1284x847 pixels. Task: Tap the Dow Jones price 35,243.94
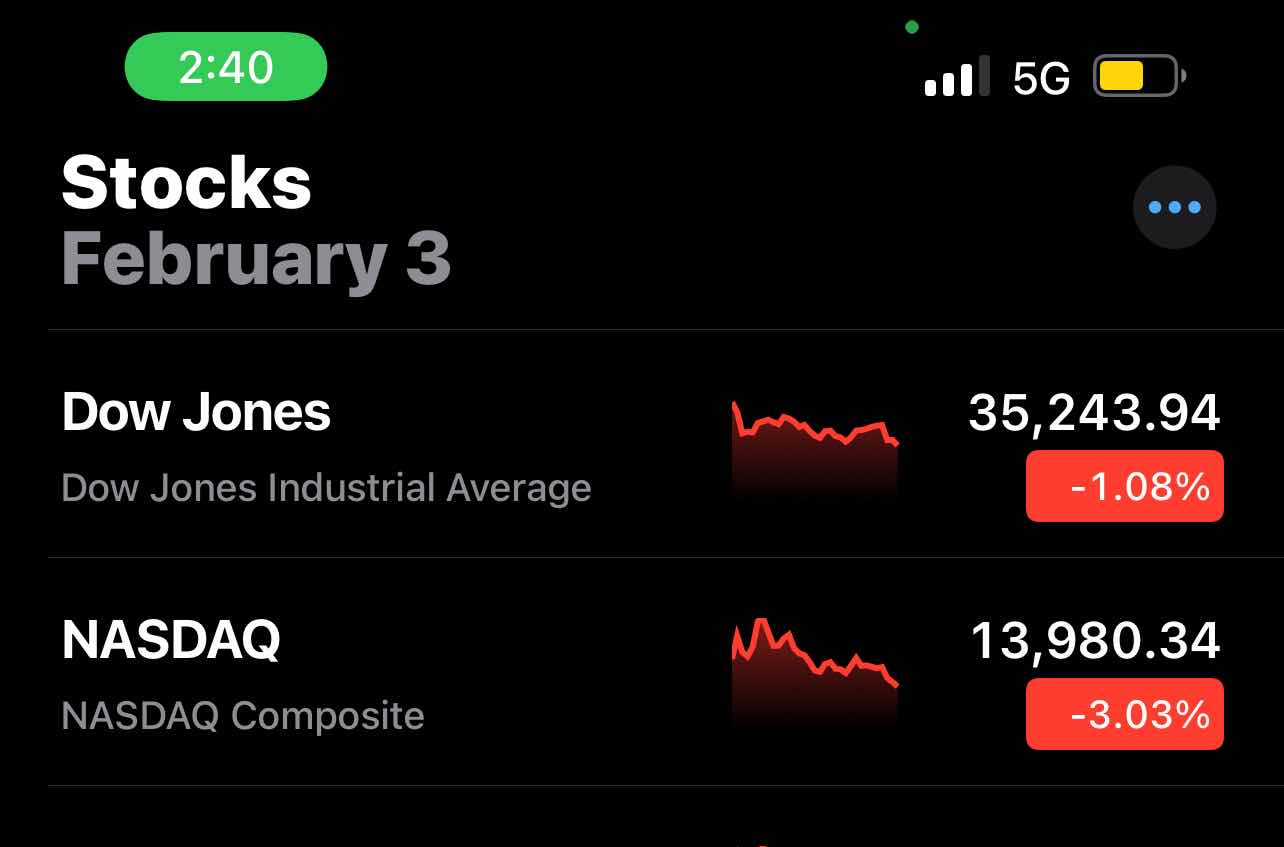1095,413
